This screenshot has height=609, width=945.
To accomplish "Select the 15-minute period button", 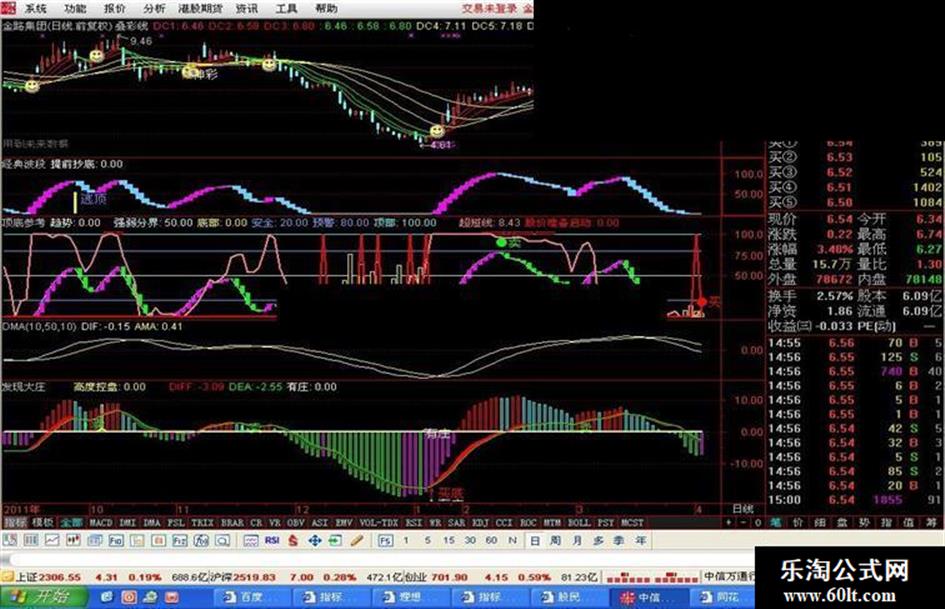I will [449, 541].
